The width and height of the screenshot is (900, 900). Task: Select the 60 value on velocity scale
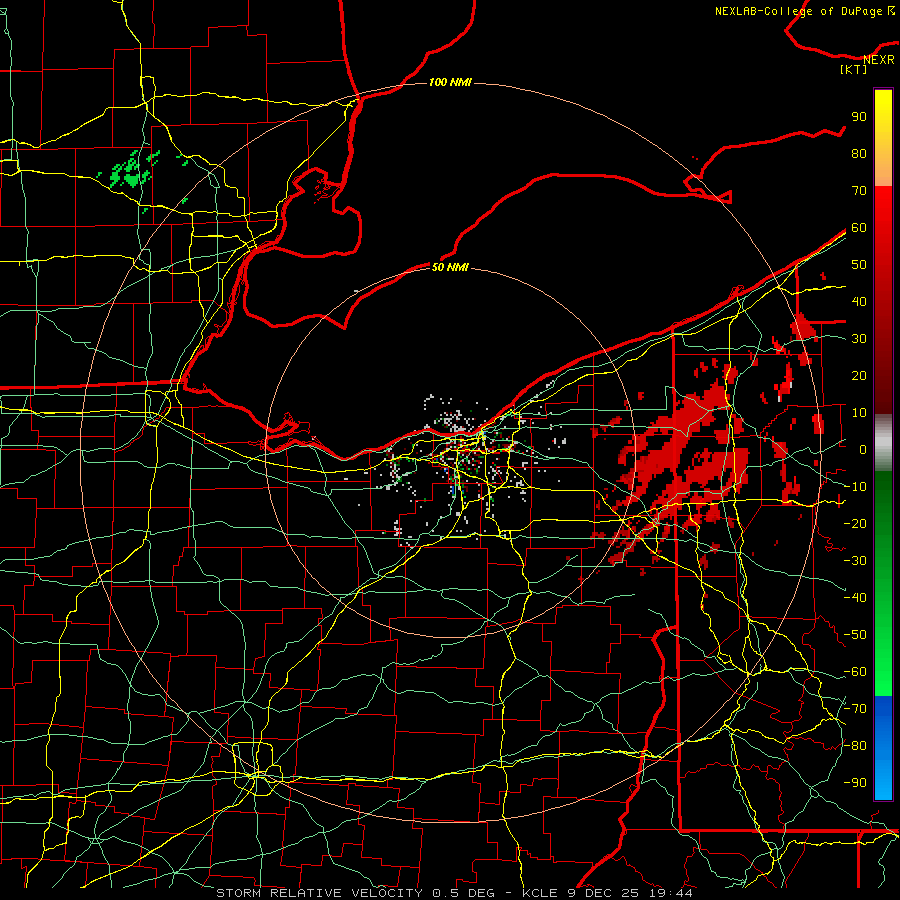click(859, 228)
